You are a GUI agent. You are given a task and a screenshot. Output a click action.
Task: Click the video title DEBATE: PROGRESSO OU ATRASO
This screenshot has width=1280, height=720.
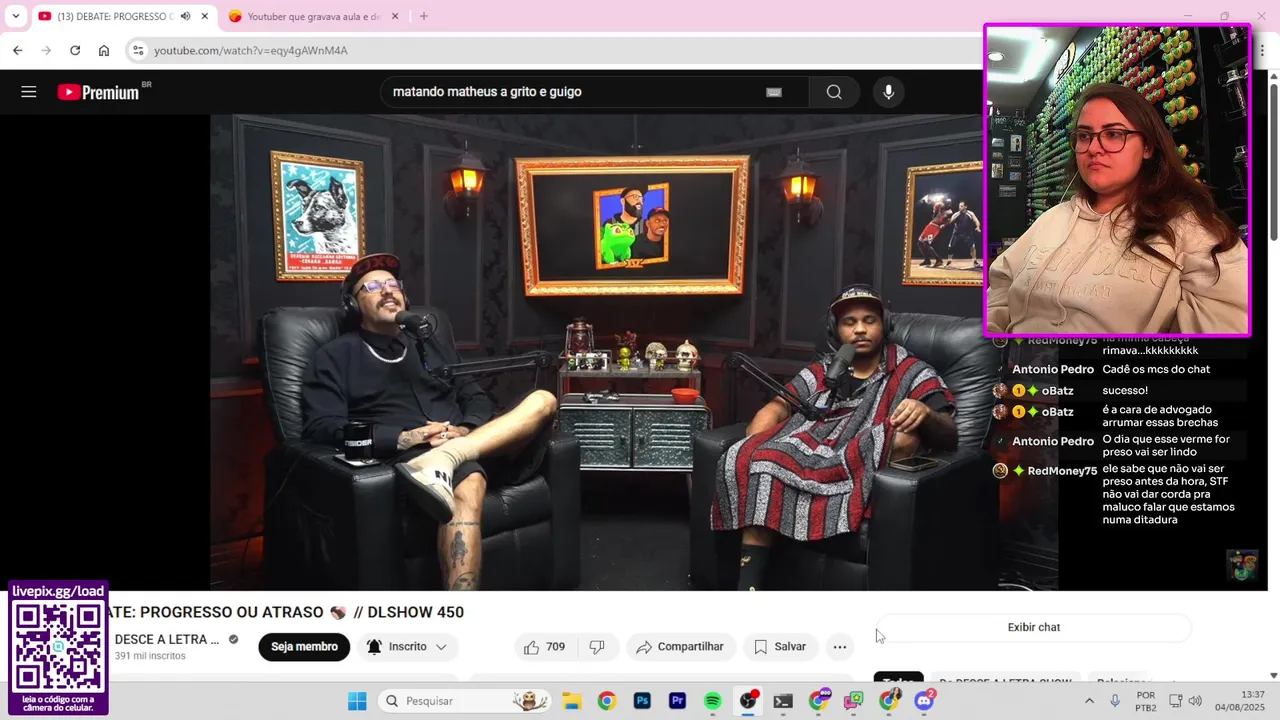286,612
